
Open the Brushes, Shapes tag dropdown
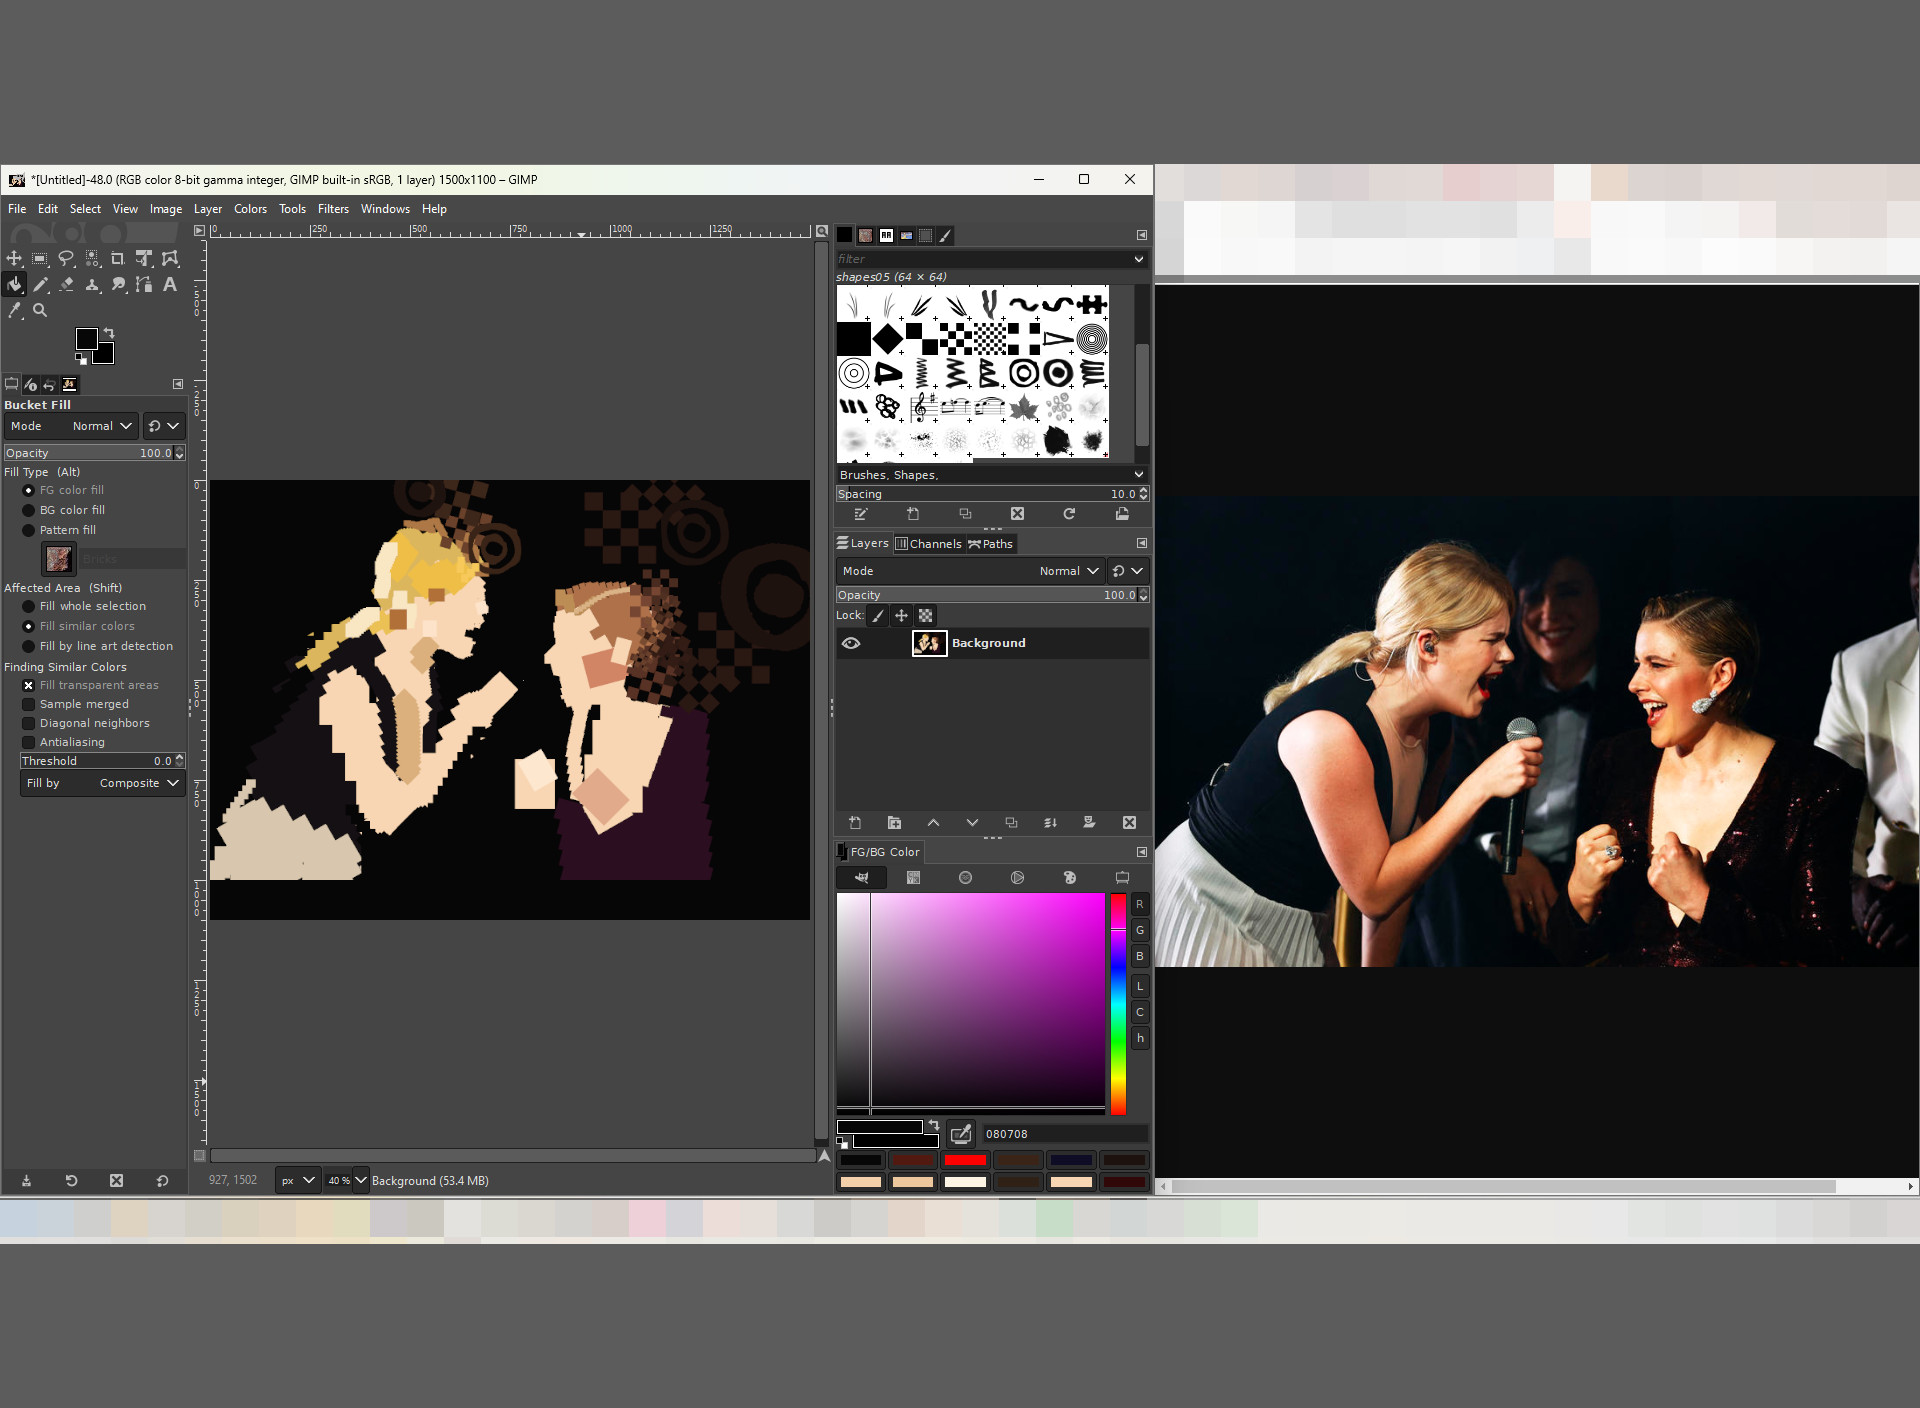click(x=1138, y=475)
